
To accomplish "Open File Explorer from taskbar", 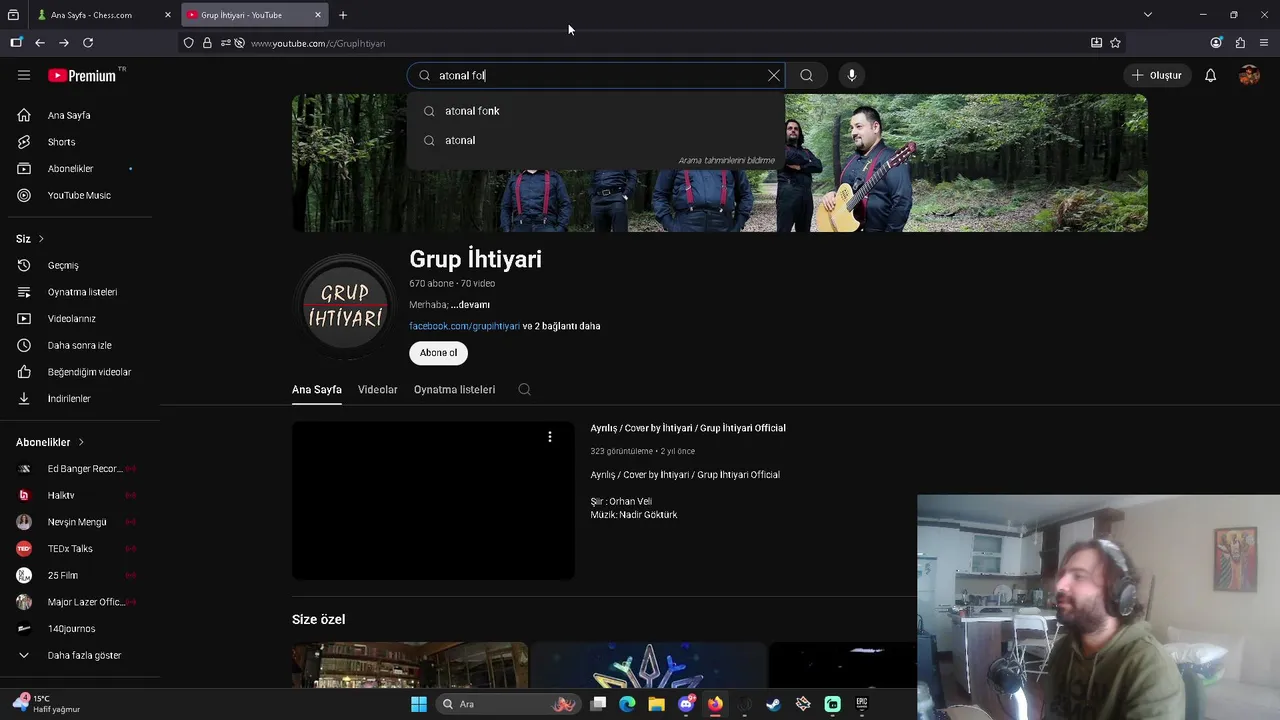I will [656, 704].
